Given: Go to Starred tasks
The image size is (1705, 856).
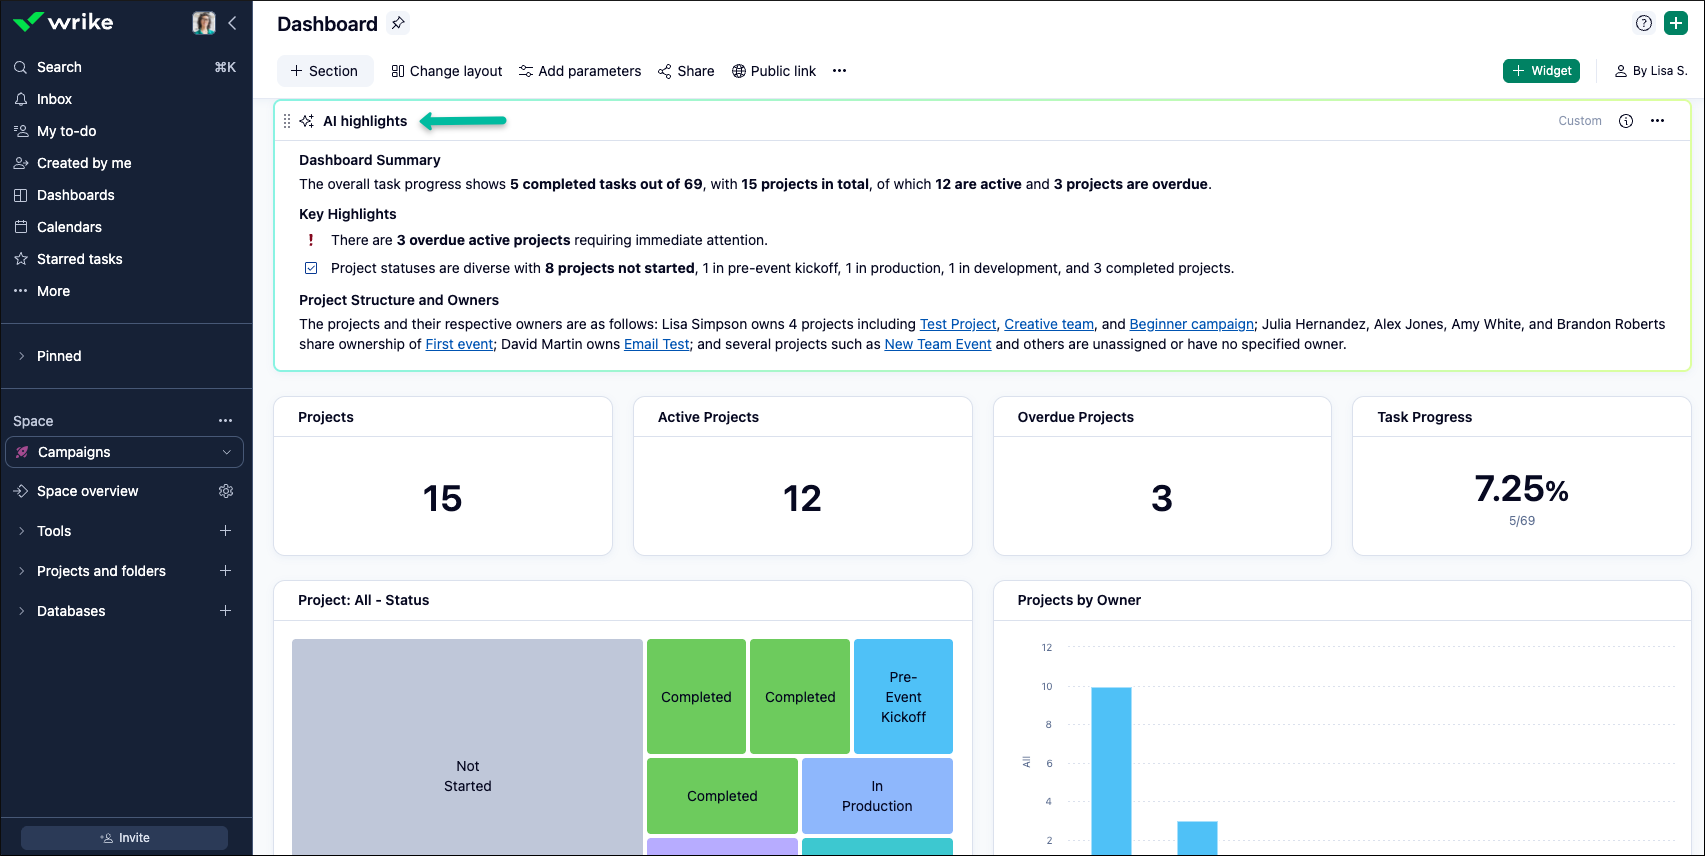Looking at the screenshot, I should (79, 259).
